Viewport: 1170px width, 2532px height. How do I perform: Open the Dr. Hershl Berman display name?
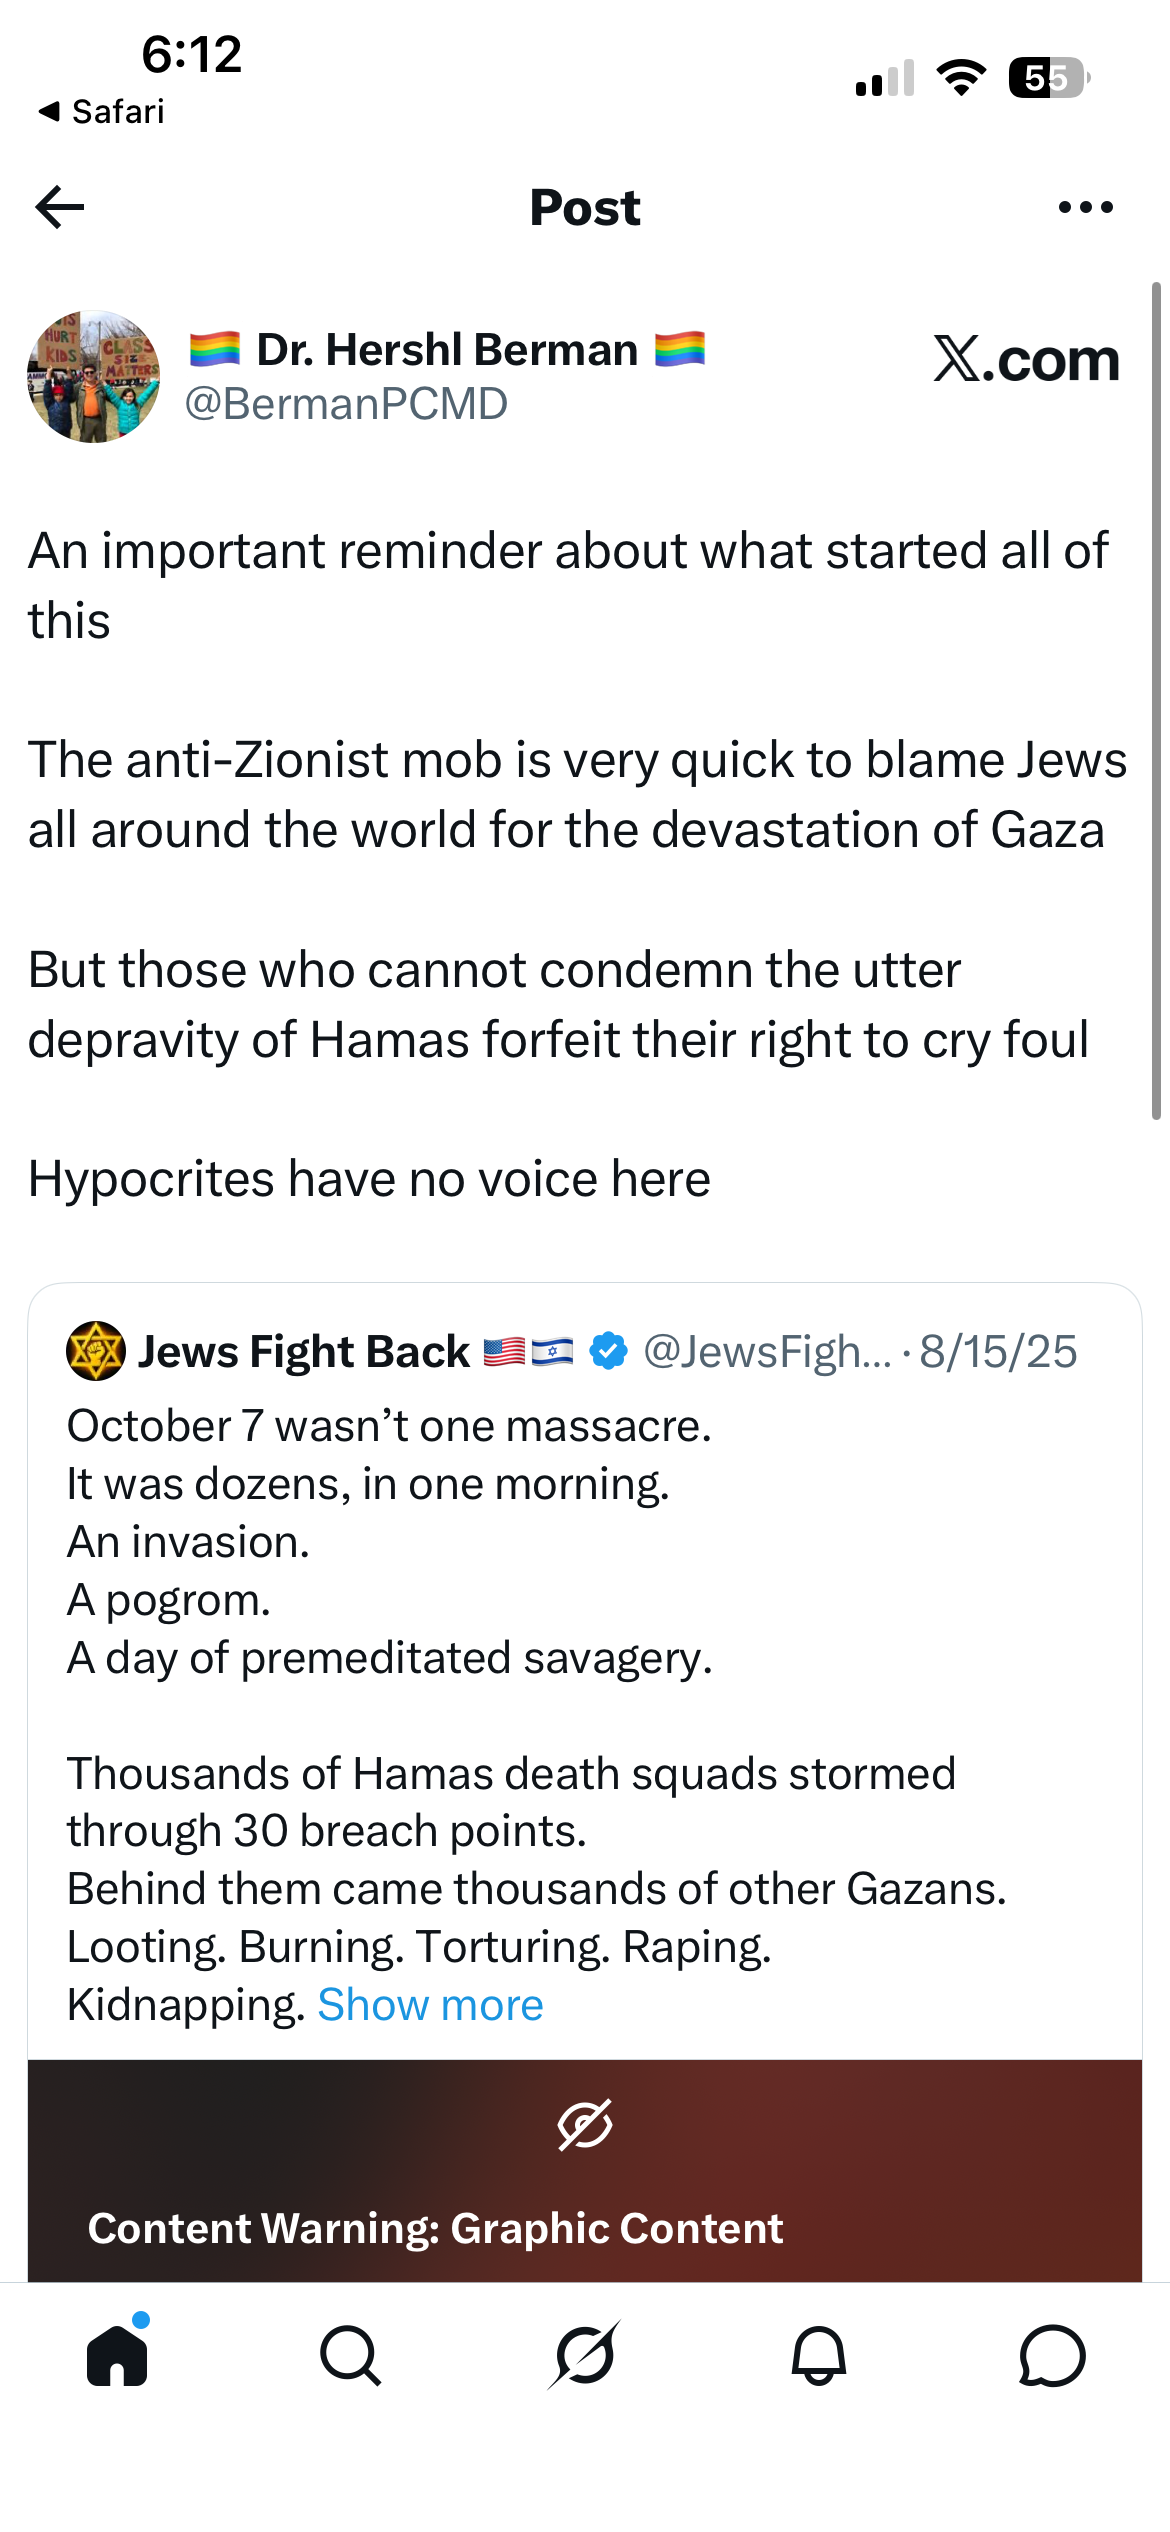click(447, 350)
